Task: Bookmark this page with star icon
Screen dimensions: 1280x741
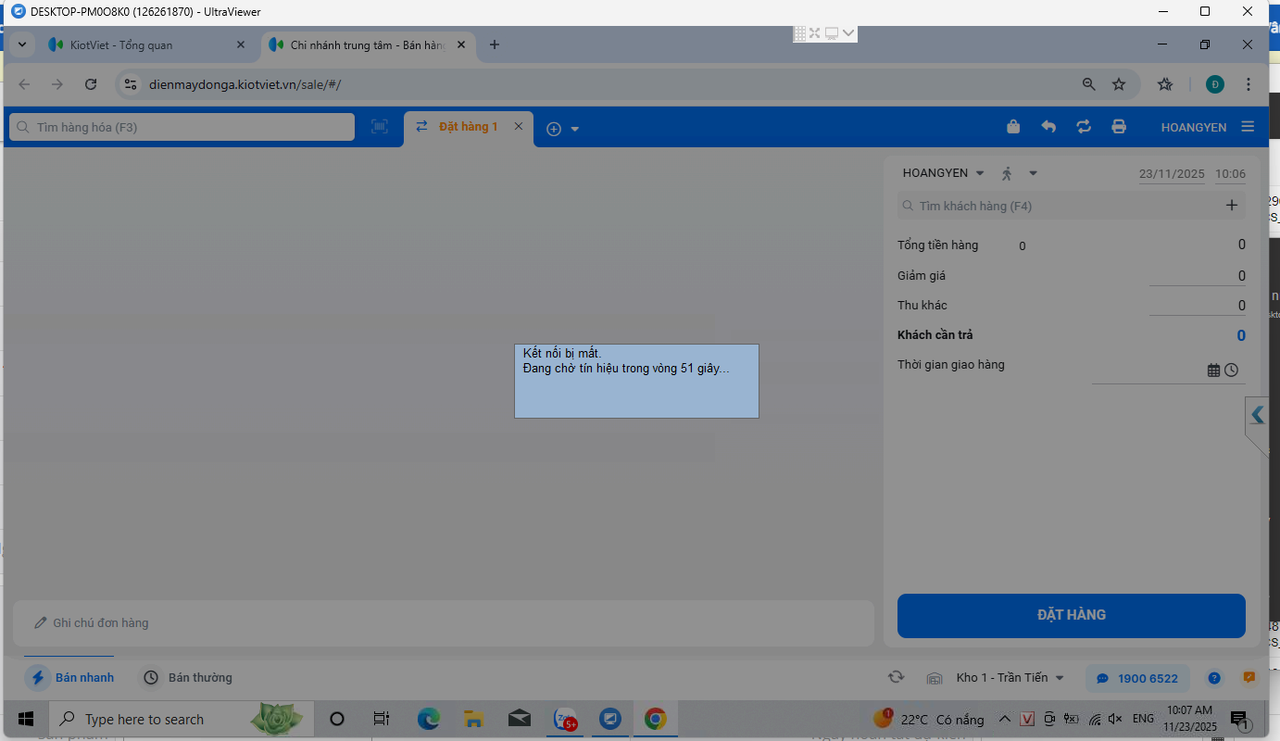Action: (x=1119, y=85)
